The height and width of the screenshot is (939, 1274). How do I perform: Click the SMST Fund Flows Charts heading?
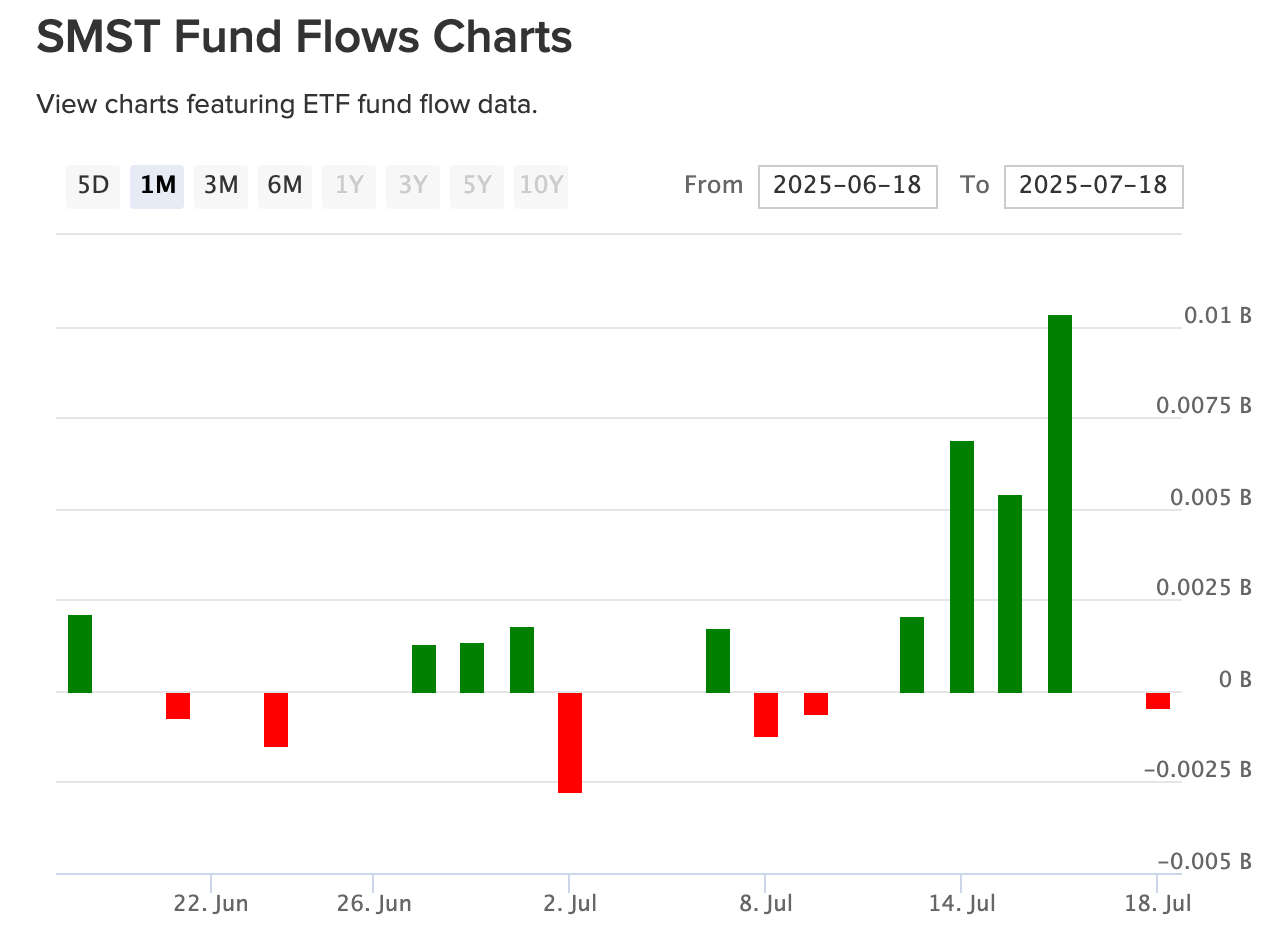[x=304, y=39]
